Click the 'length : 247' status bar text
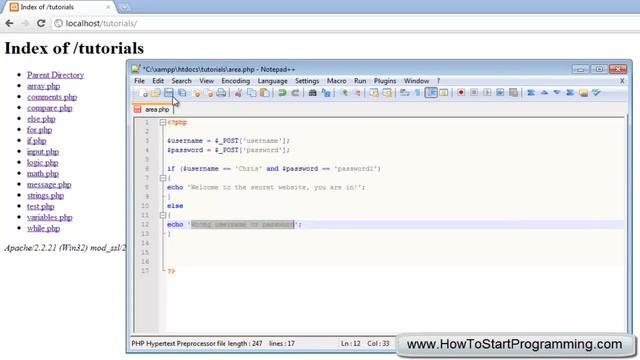Viewport: 640px width, 360px height. 245,344
